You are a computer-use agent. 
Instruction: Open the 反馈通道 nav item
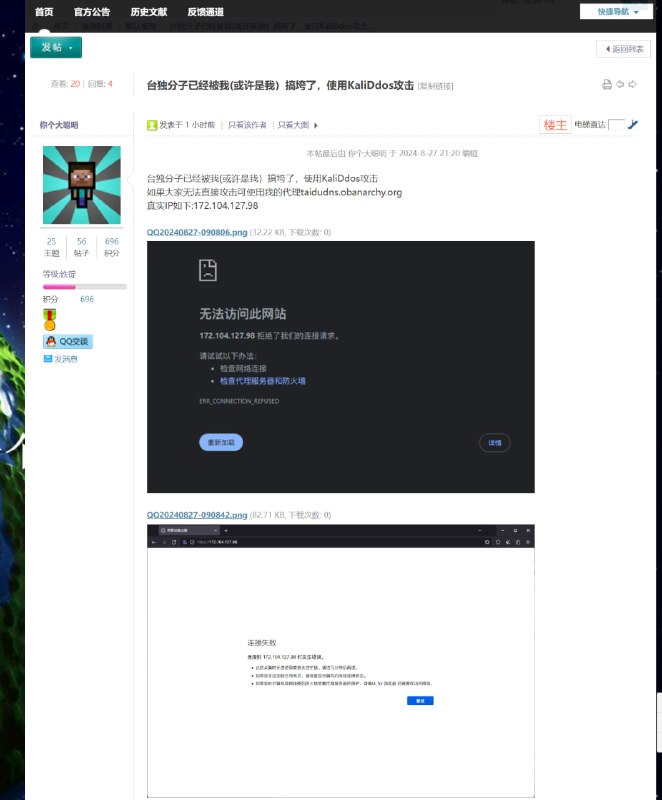206,11
